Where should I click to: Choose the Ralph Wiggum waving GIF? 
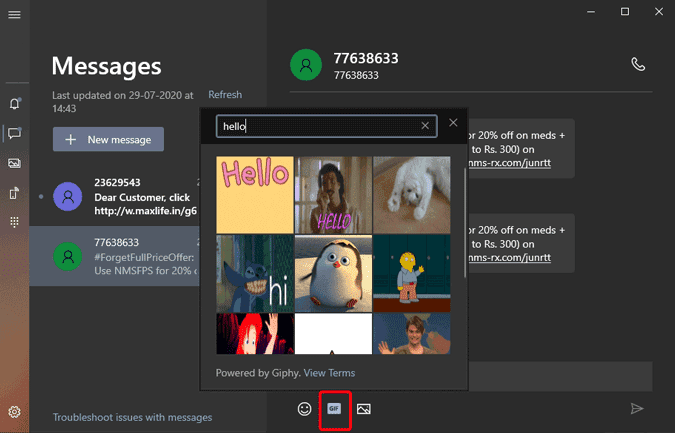point(412,273)
